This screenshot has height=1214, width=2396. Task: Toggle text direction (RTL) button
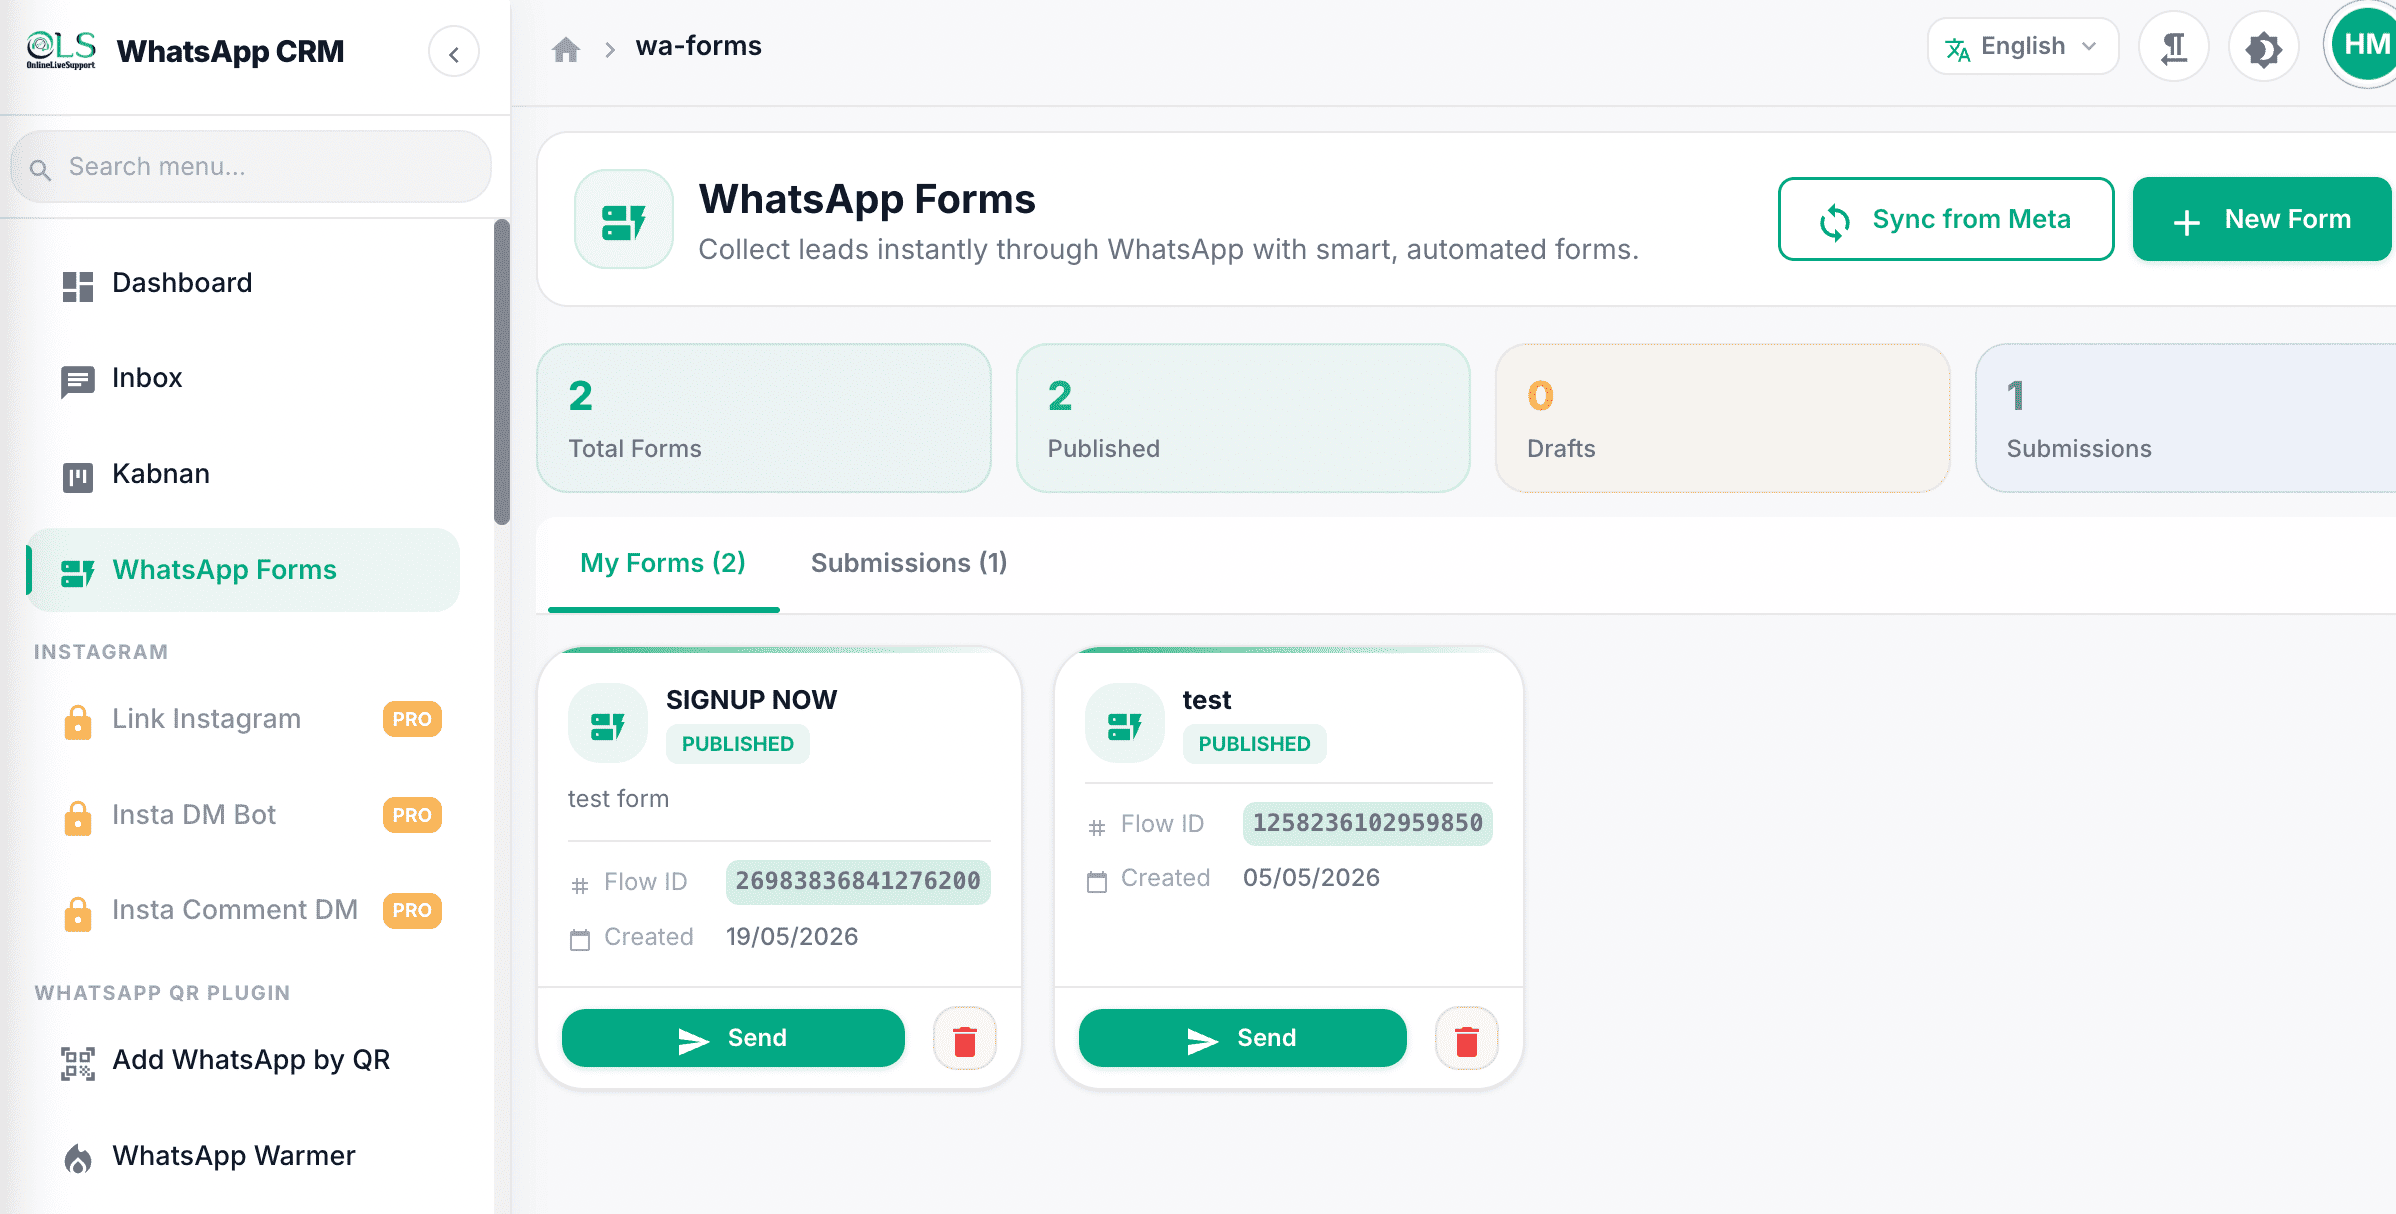[x=2174, y=47]
